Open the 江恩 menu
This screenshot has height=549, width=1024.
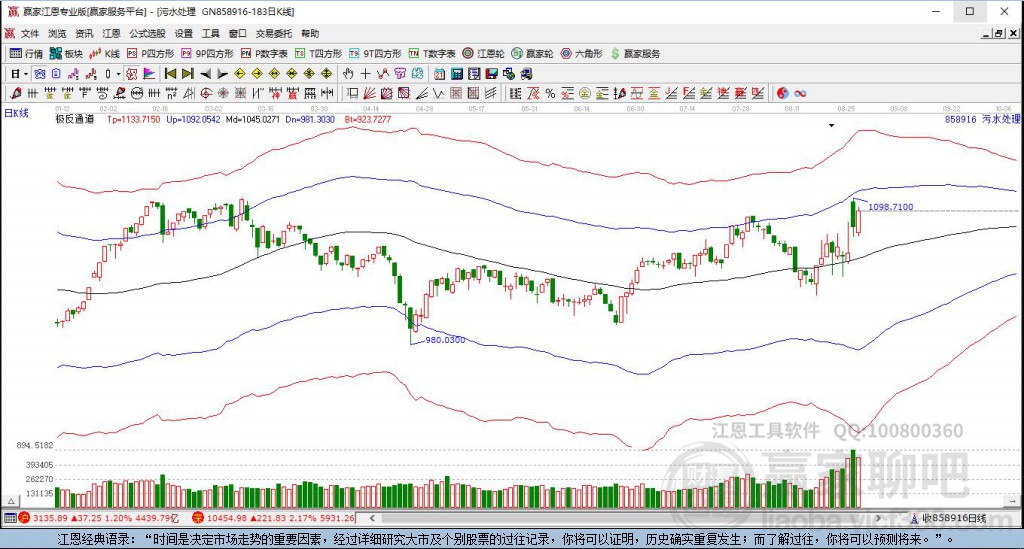point(111,33)
